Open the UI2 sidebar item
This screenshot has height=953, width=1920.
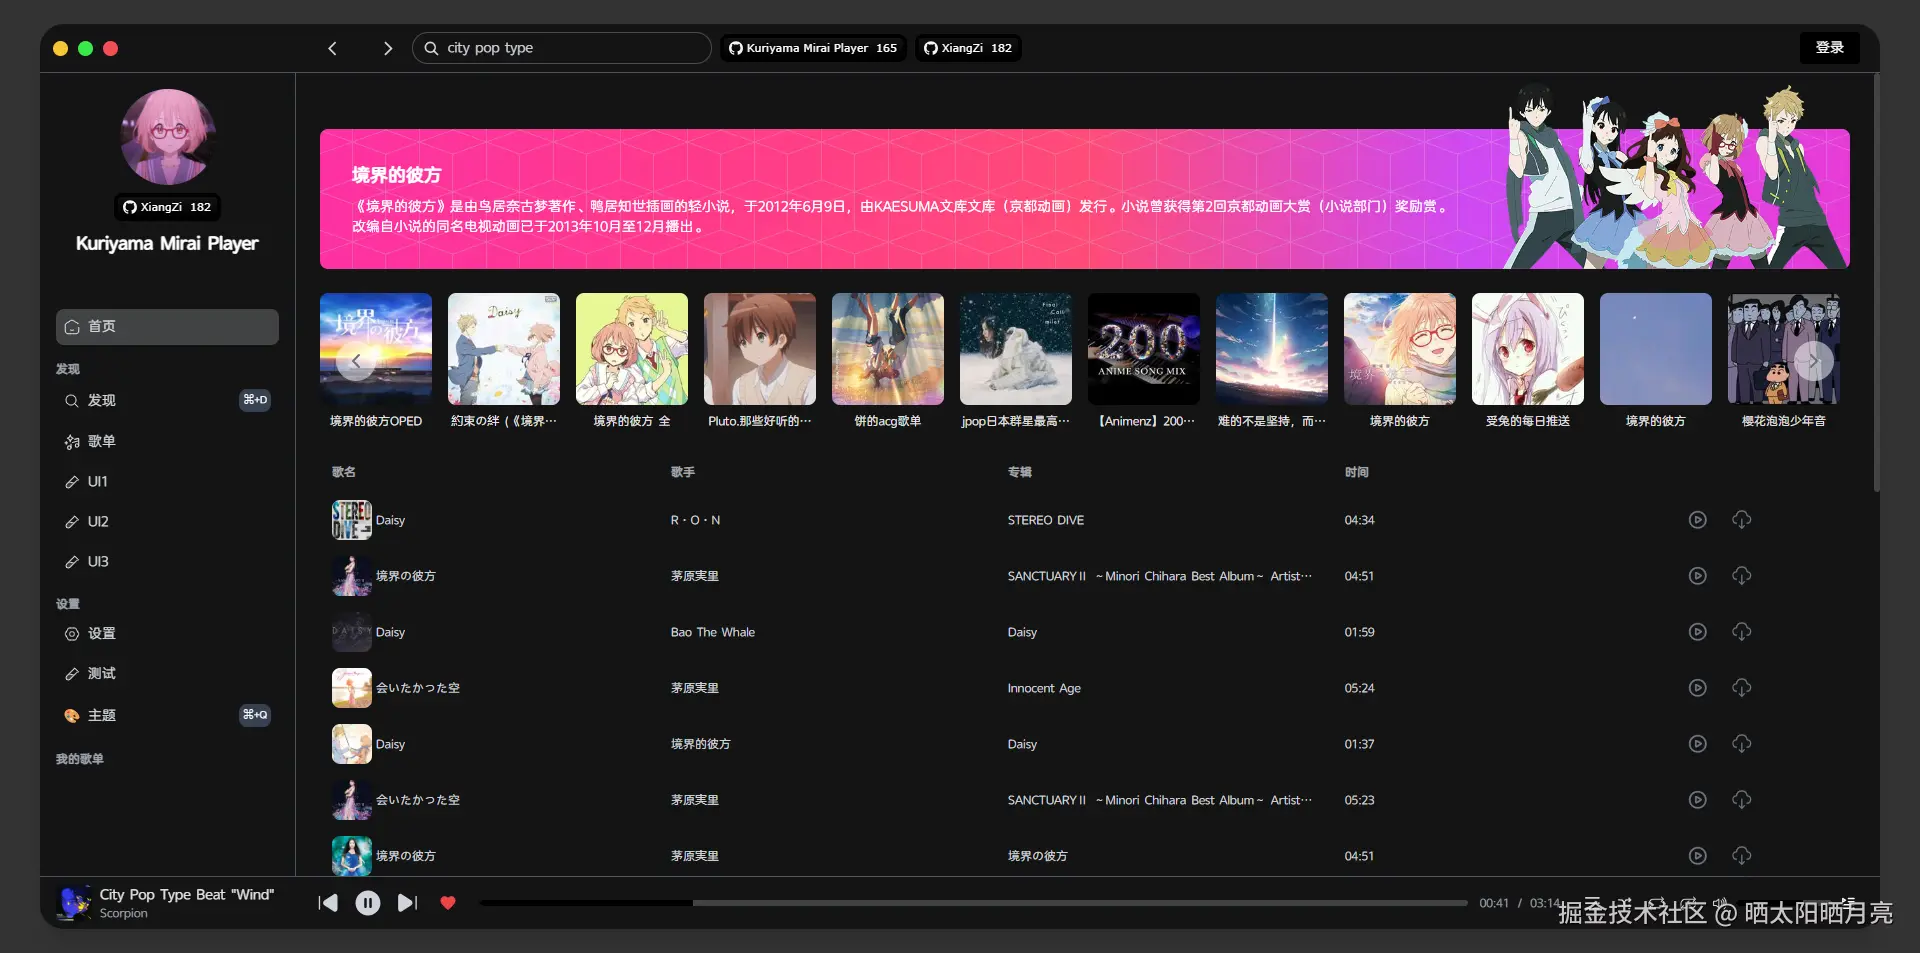pyautogui.click(x=167, y=521)
